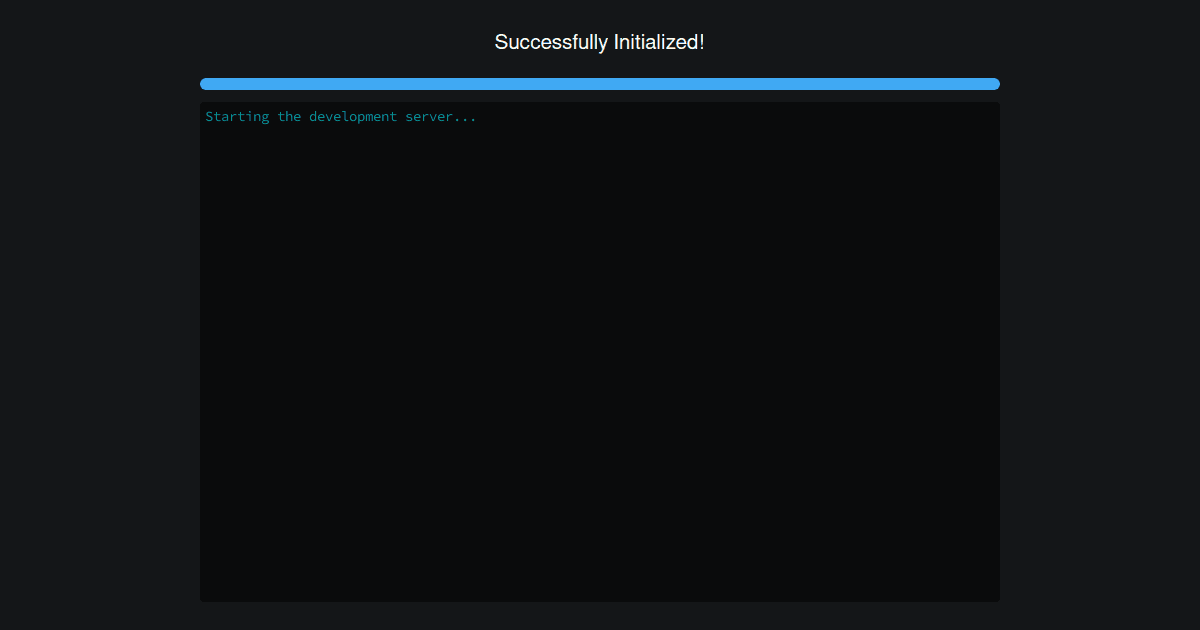Click the left end of the progress bar
Viewport: 1200px width, 630px height.
coord(206,84)
